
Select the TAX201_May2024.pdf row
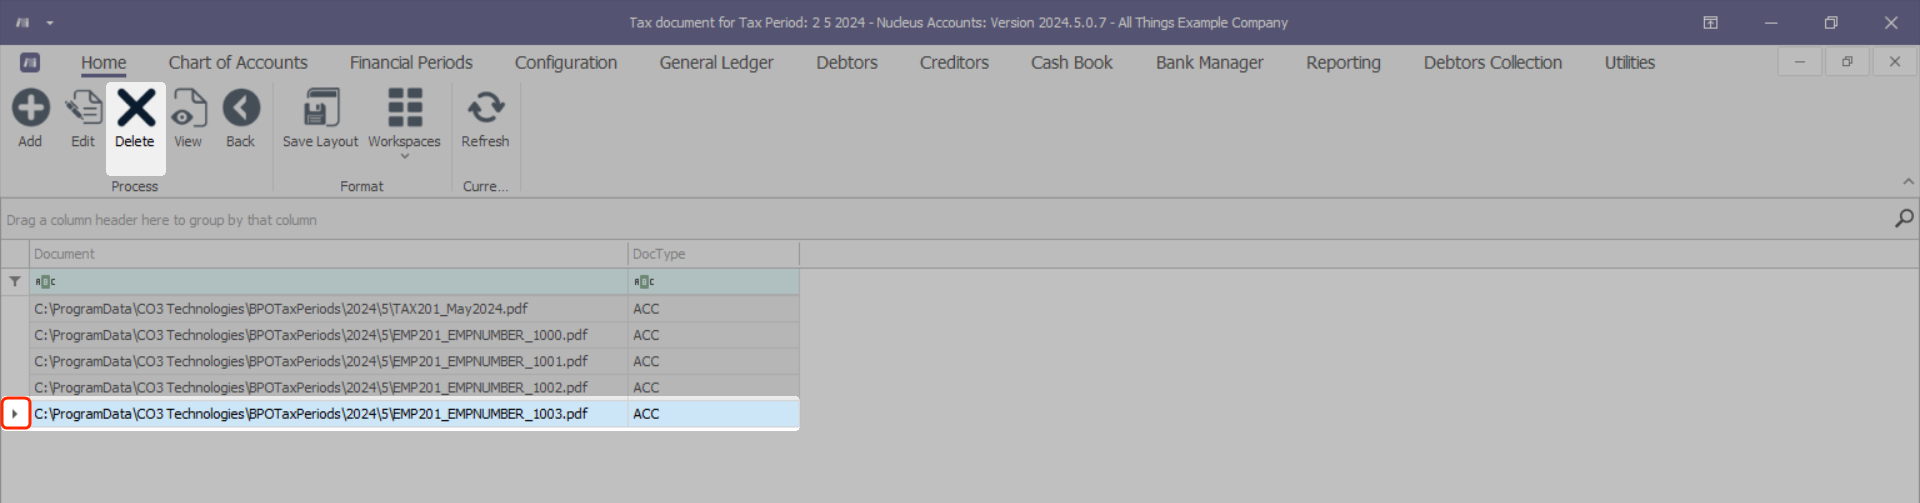point(414,309)
